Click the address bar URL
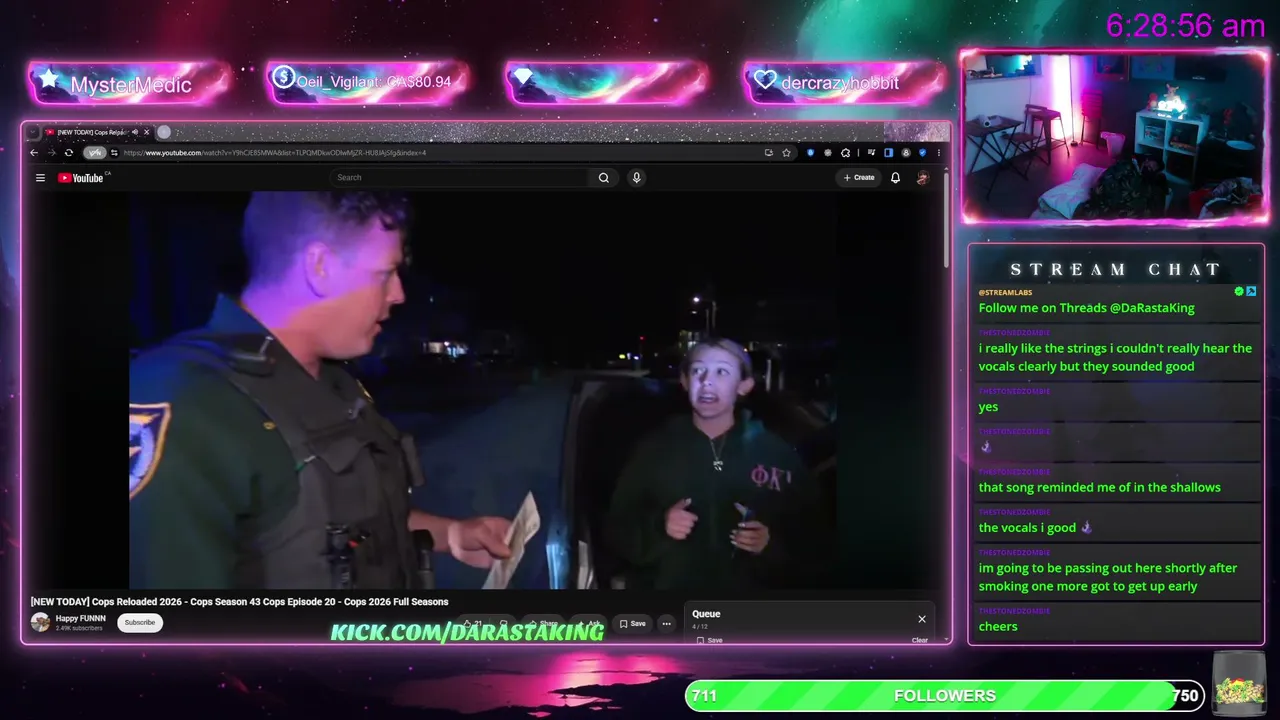 point(275,153)
